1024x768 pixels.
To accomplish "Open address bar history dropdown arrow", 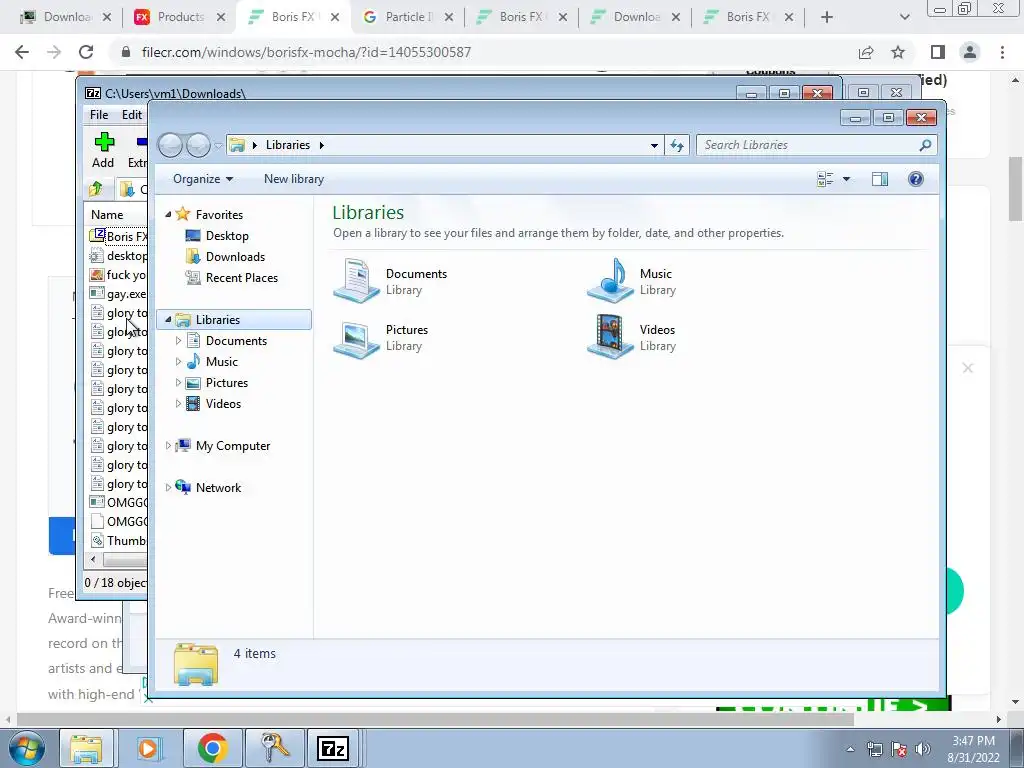I will pyautogui.click(x=654, y=145).
